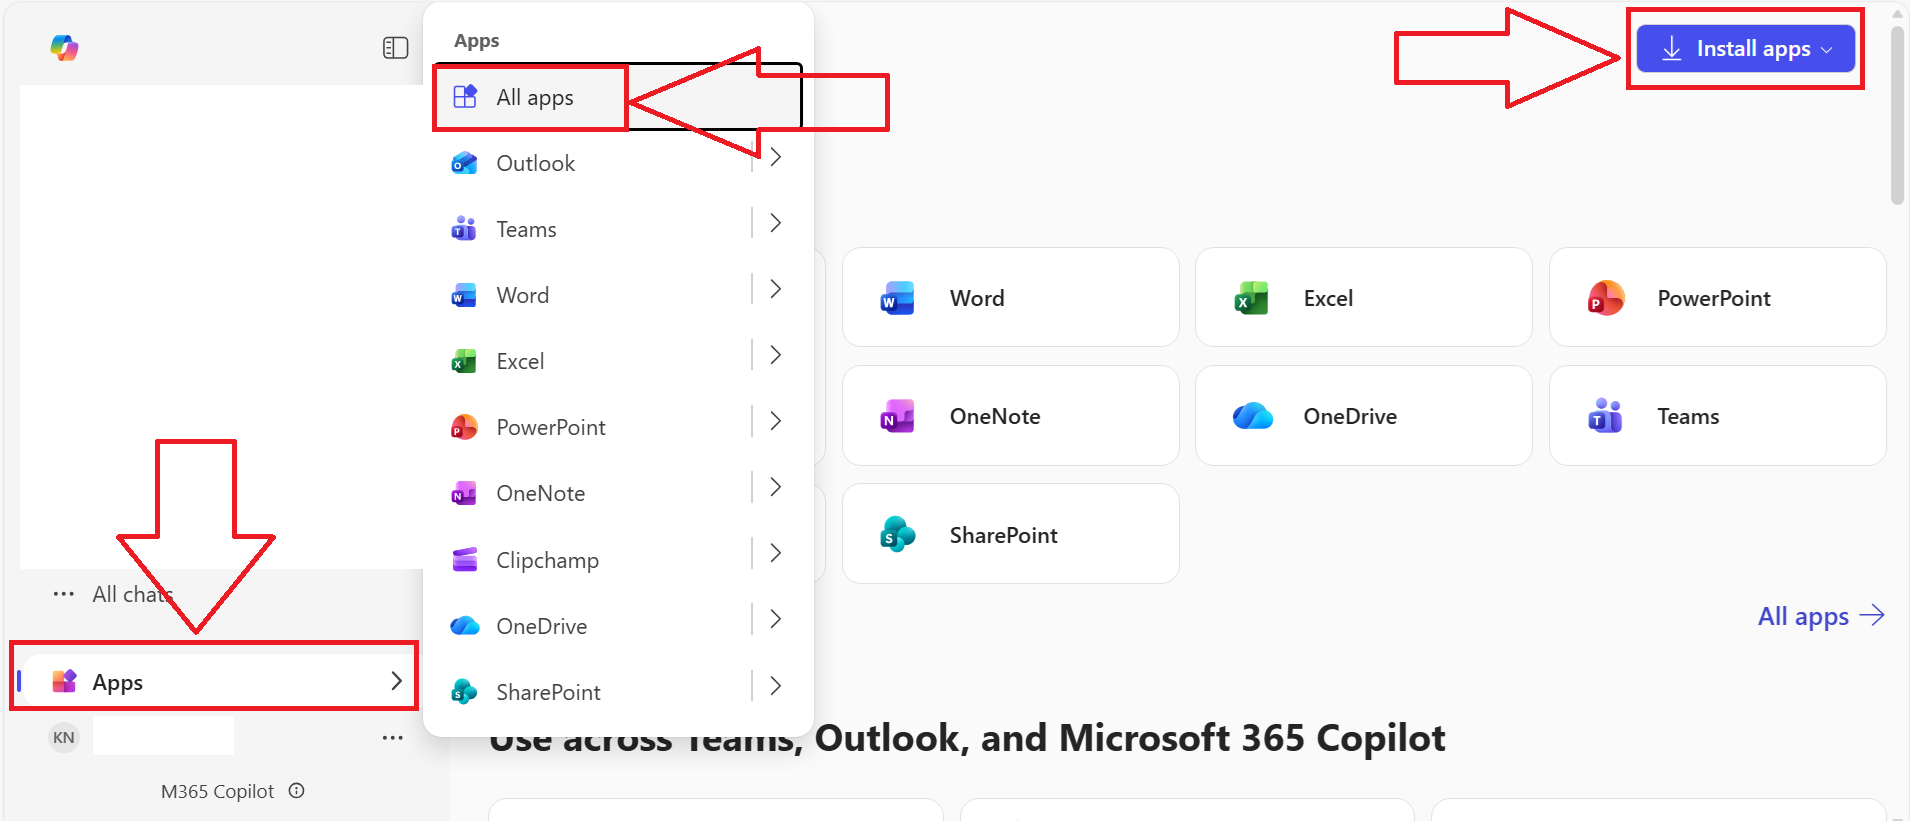Select the Apps item in the sidebar
This screenshot has width=1910, height=821.
pyautogui.click(x=215, y=682)
